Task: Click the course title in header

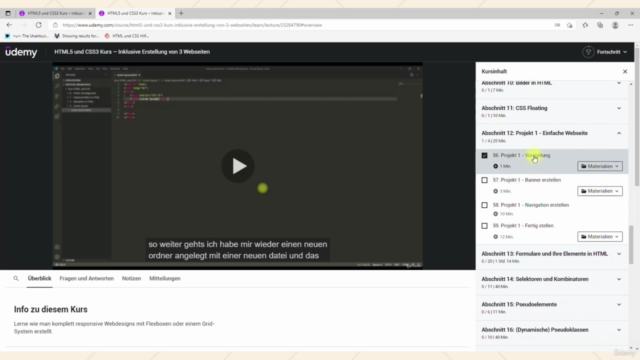Action: click(132, 52)
